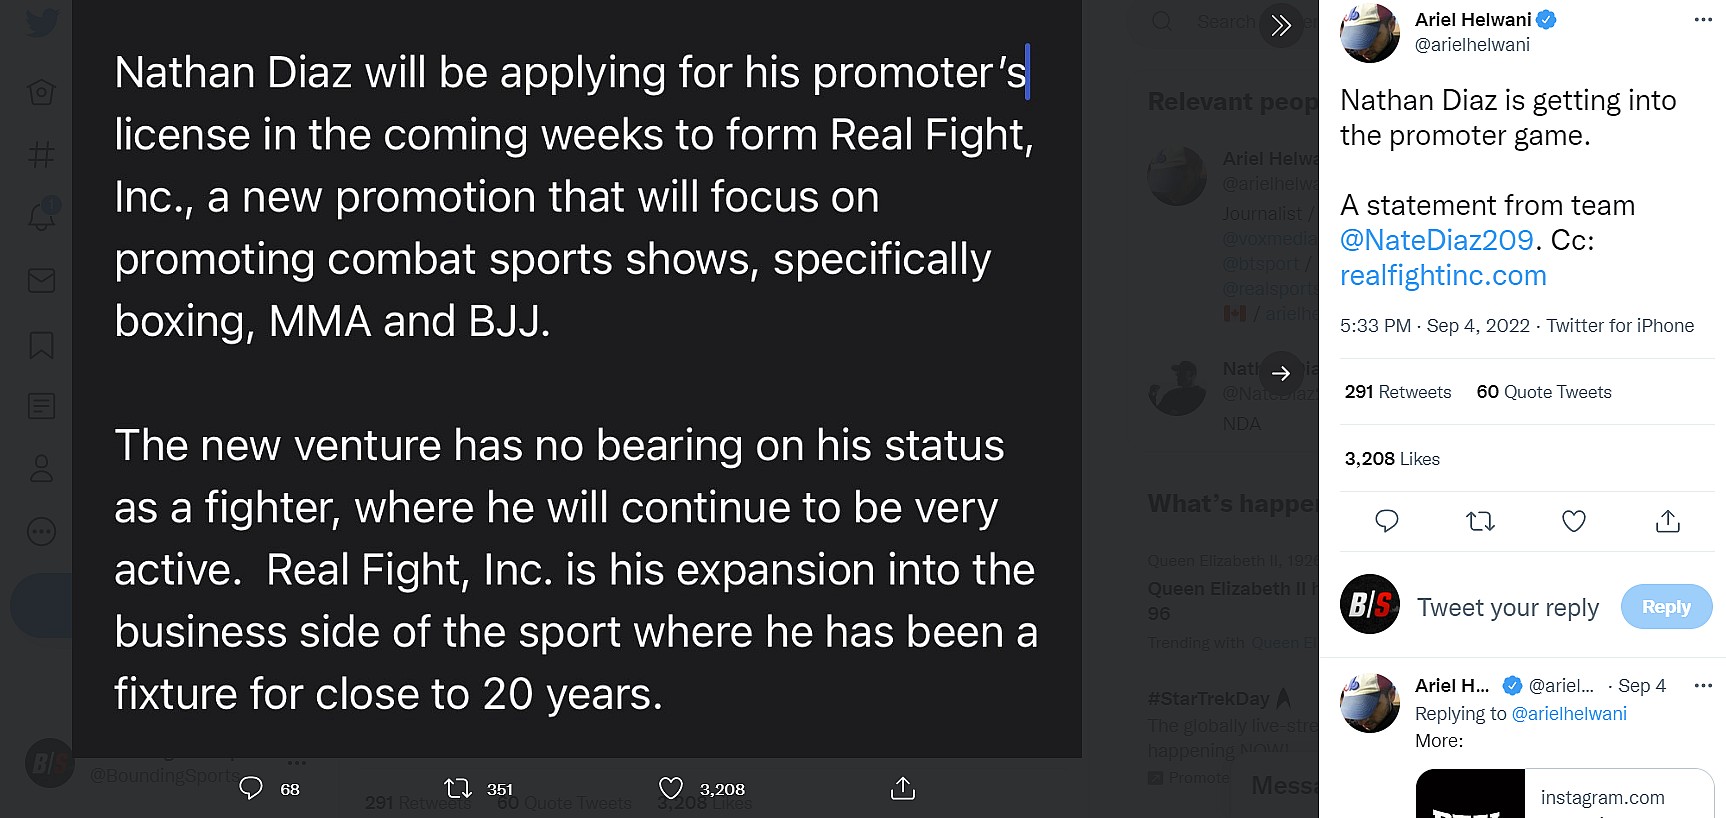1726x818 pixels.
Task: Open more options for Ariel Helwani's tweet
Action: (1703, 20)
